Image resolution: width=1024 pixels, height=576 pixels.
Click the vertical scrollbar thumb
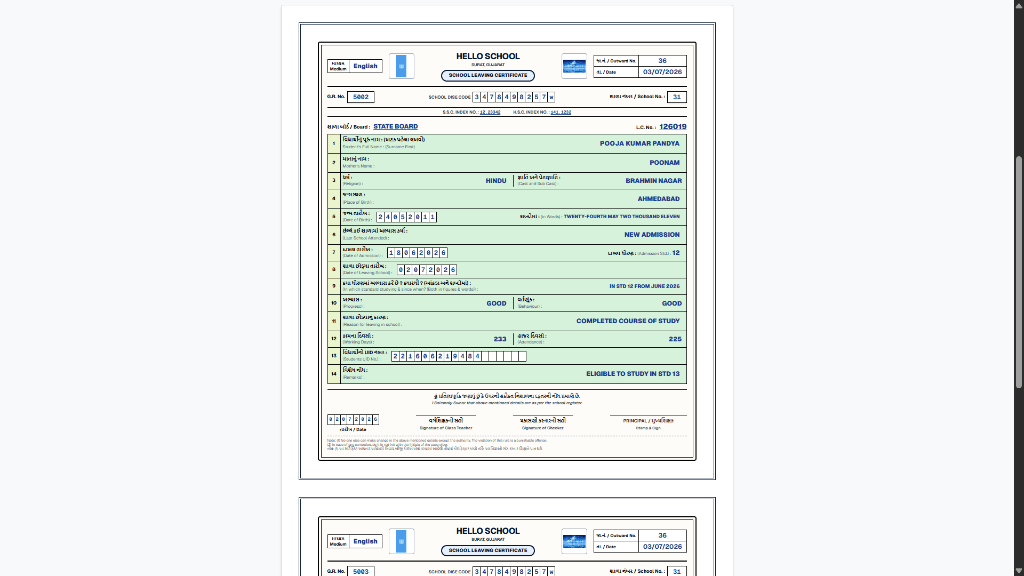[1019, 273]
